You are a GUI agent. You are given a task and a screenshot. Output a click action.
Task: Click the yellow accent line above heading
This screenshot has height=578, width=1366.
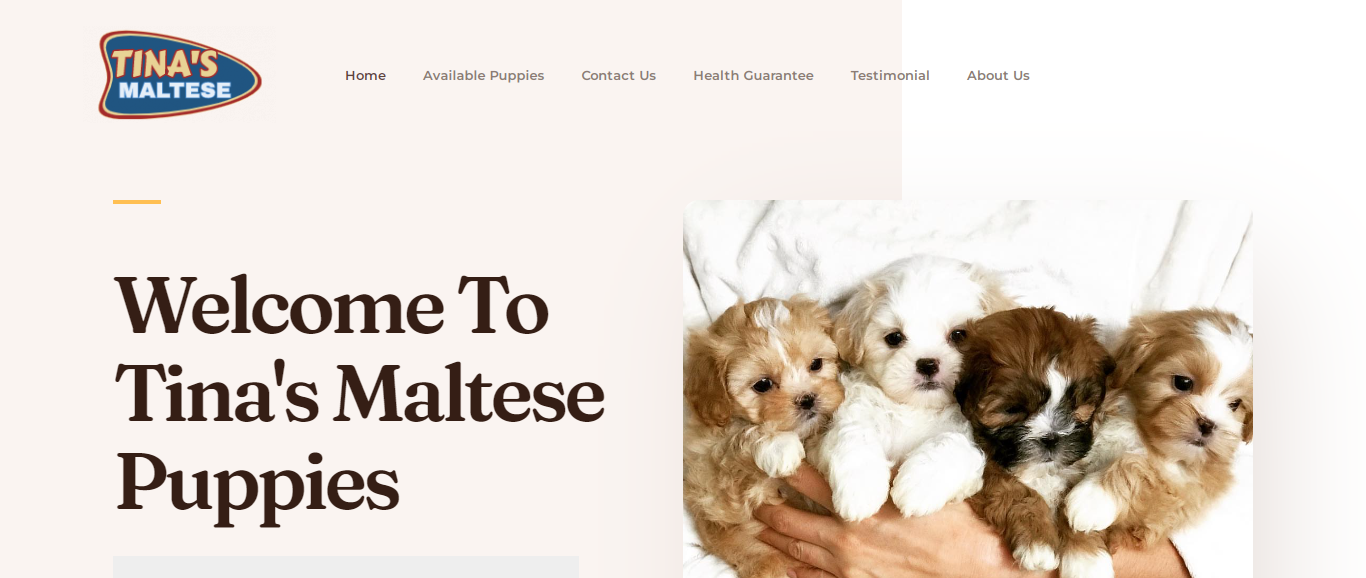137,202
